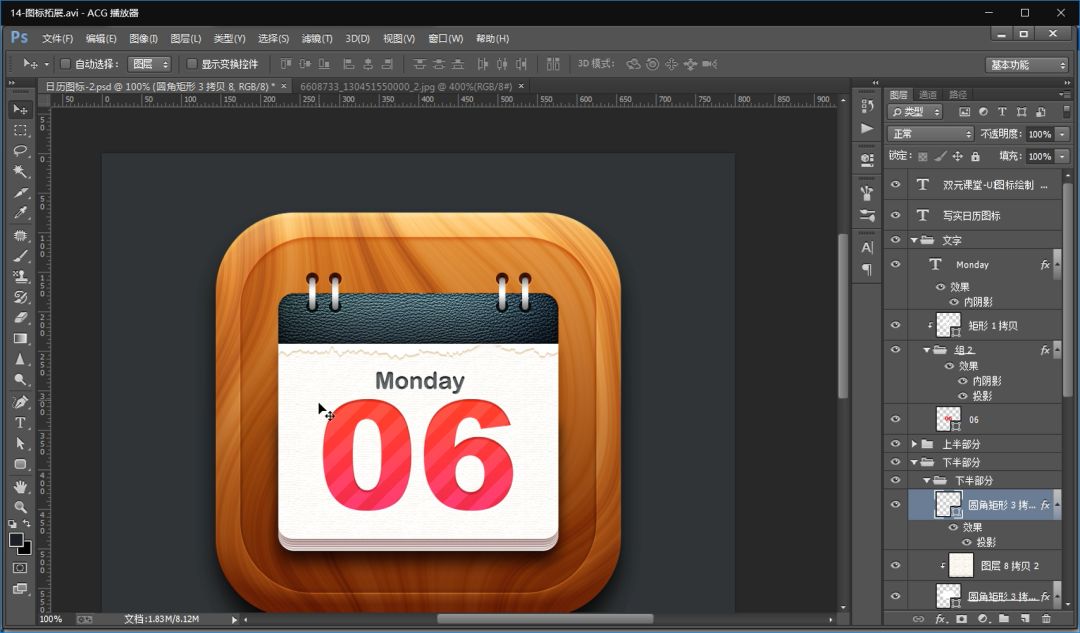Select the Pen tool
The width and height of the screenshot is (1080, 633).
coord(20,402)
